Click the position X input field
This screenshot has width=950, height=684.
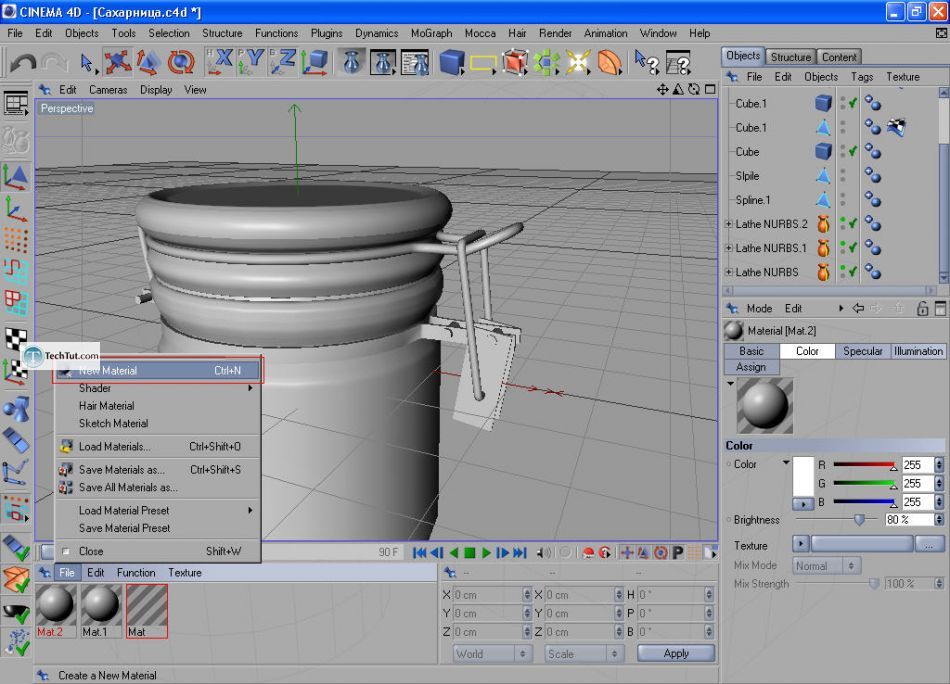[x=491, y=595]
